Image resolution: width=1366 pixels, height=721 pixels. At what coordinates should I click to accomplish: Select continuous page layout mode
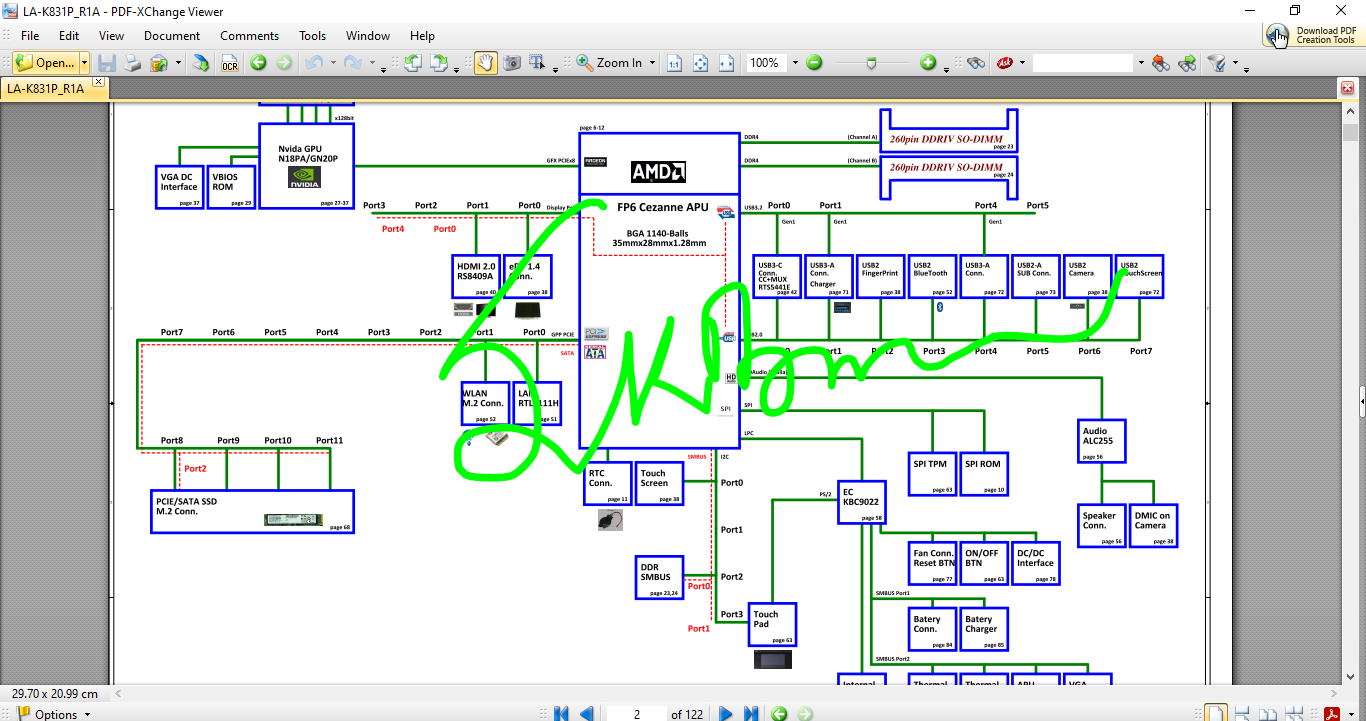click(1242, 713)
